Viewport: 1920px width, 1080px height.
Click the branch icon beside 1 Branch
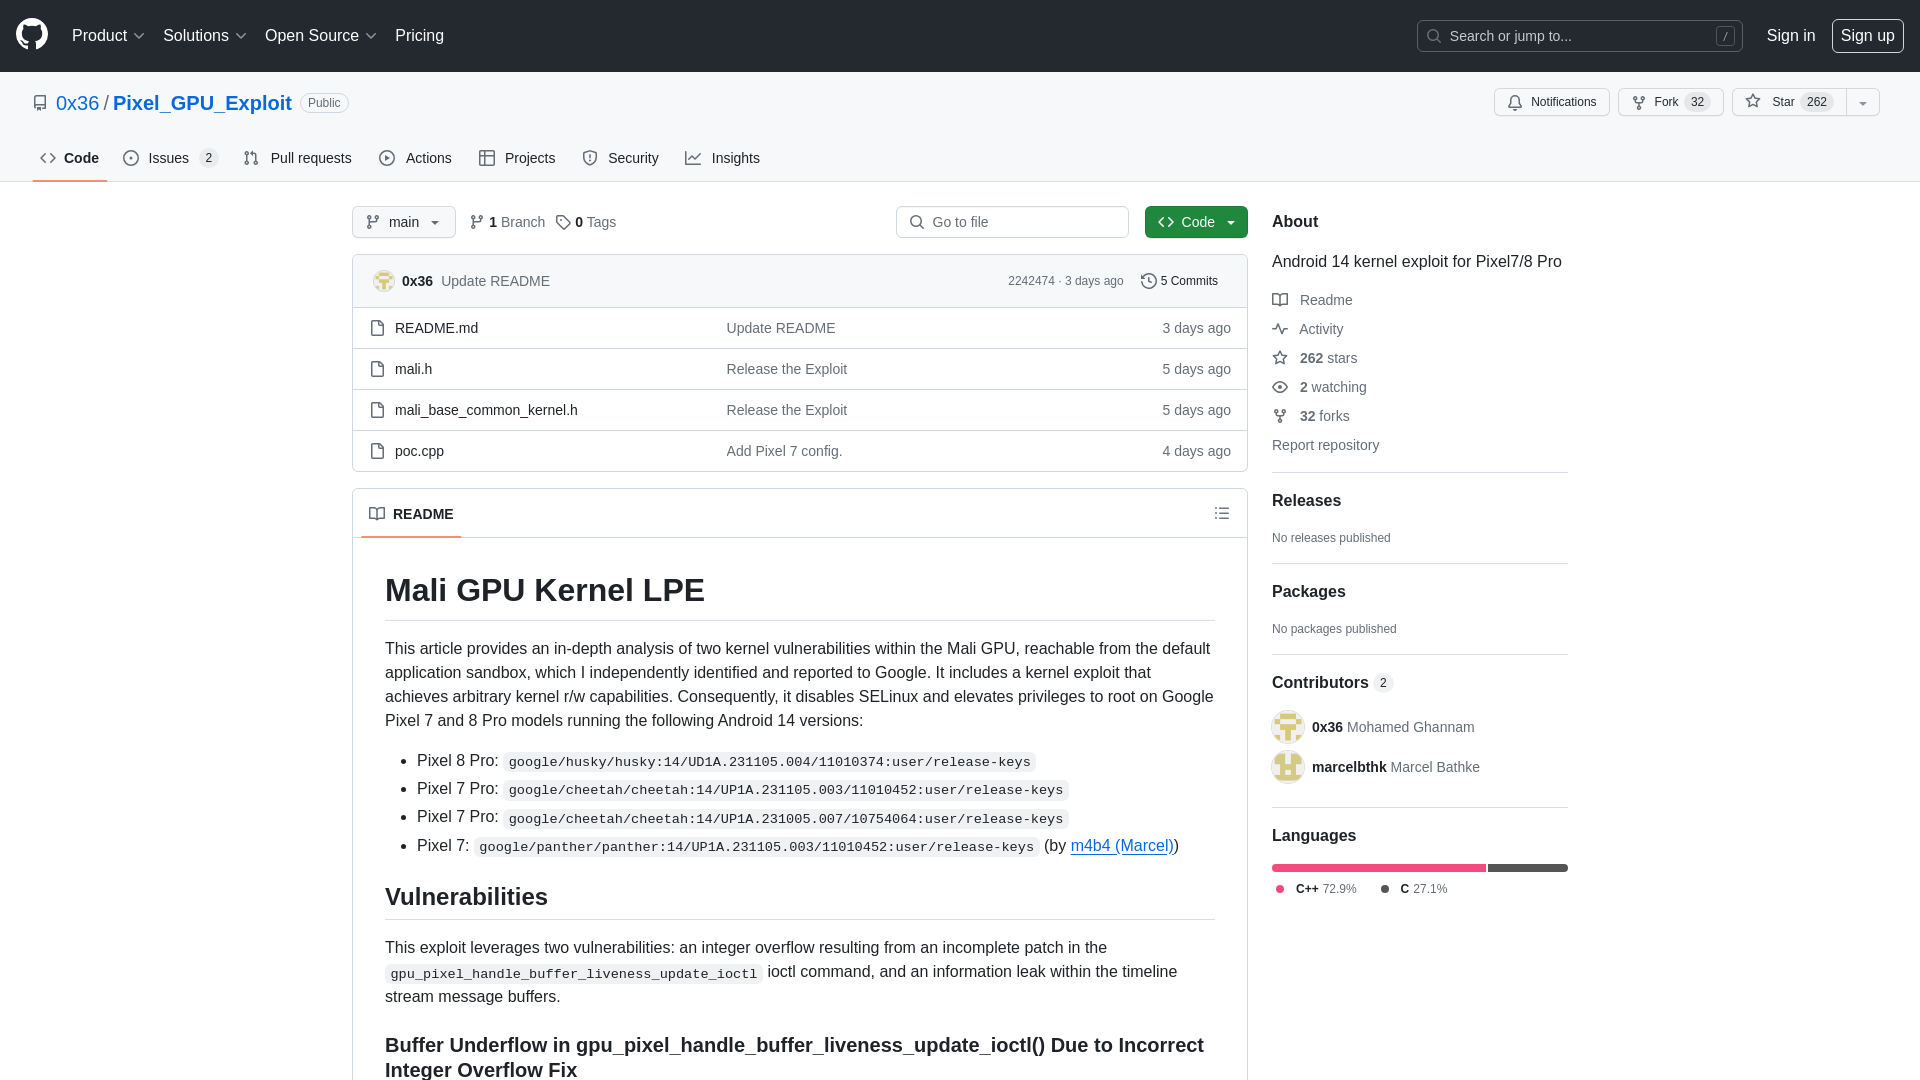click(x=477, y=222)
